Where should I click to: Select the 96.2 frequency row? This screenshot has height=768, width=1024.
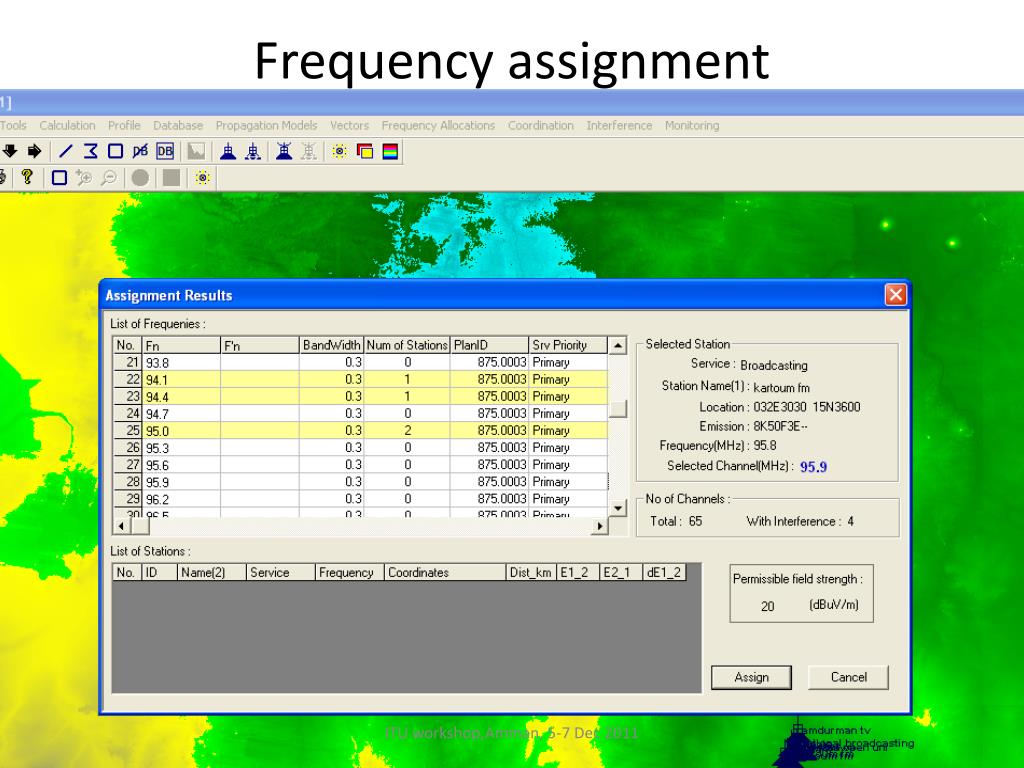pyautogui.click(x=360, y=498)
